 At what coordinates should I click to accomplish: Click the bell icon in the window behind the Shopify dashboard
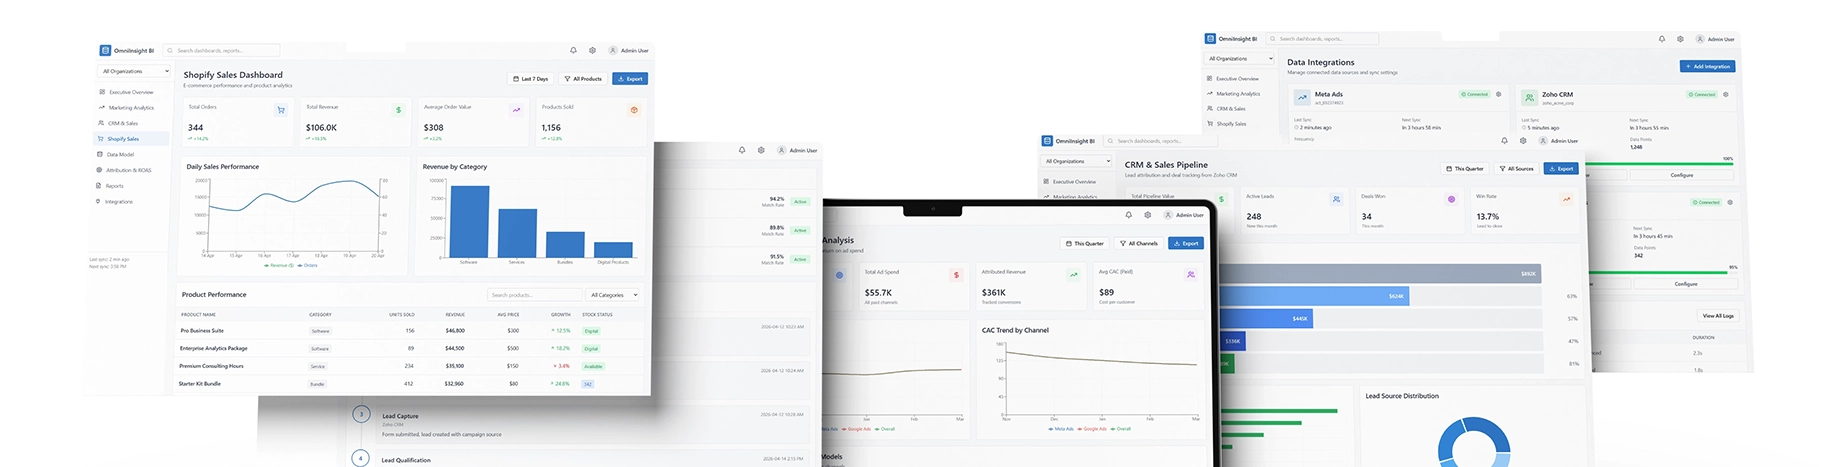(742, 150)
